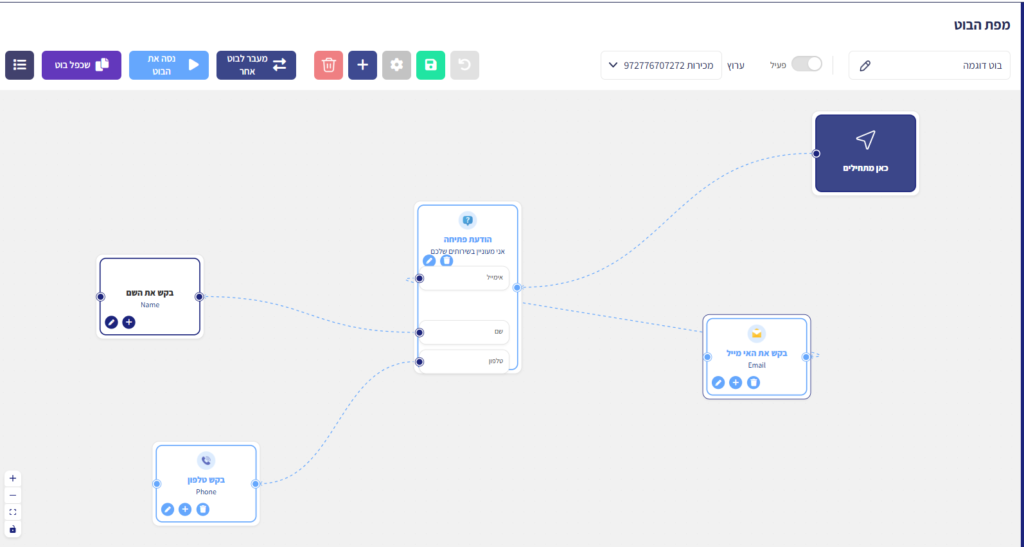This screenshot has width=1024, height=547.
Task: Click the left port of the Phone node
Action: [157, 484]
